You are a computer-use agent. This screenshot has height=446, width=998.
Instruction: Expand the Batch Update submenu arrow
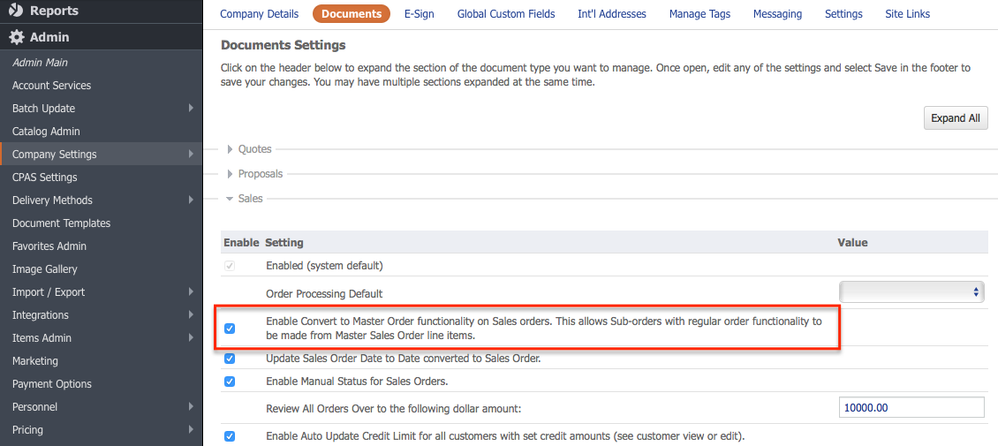point(191,108)
